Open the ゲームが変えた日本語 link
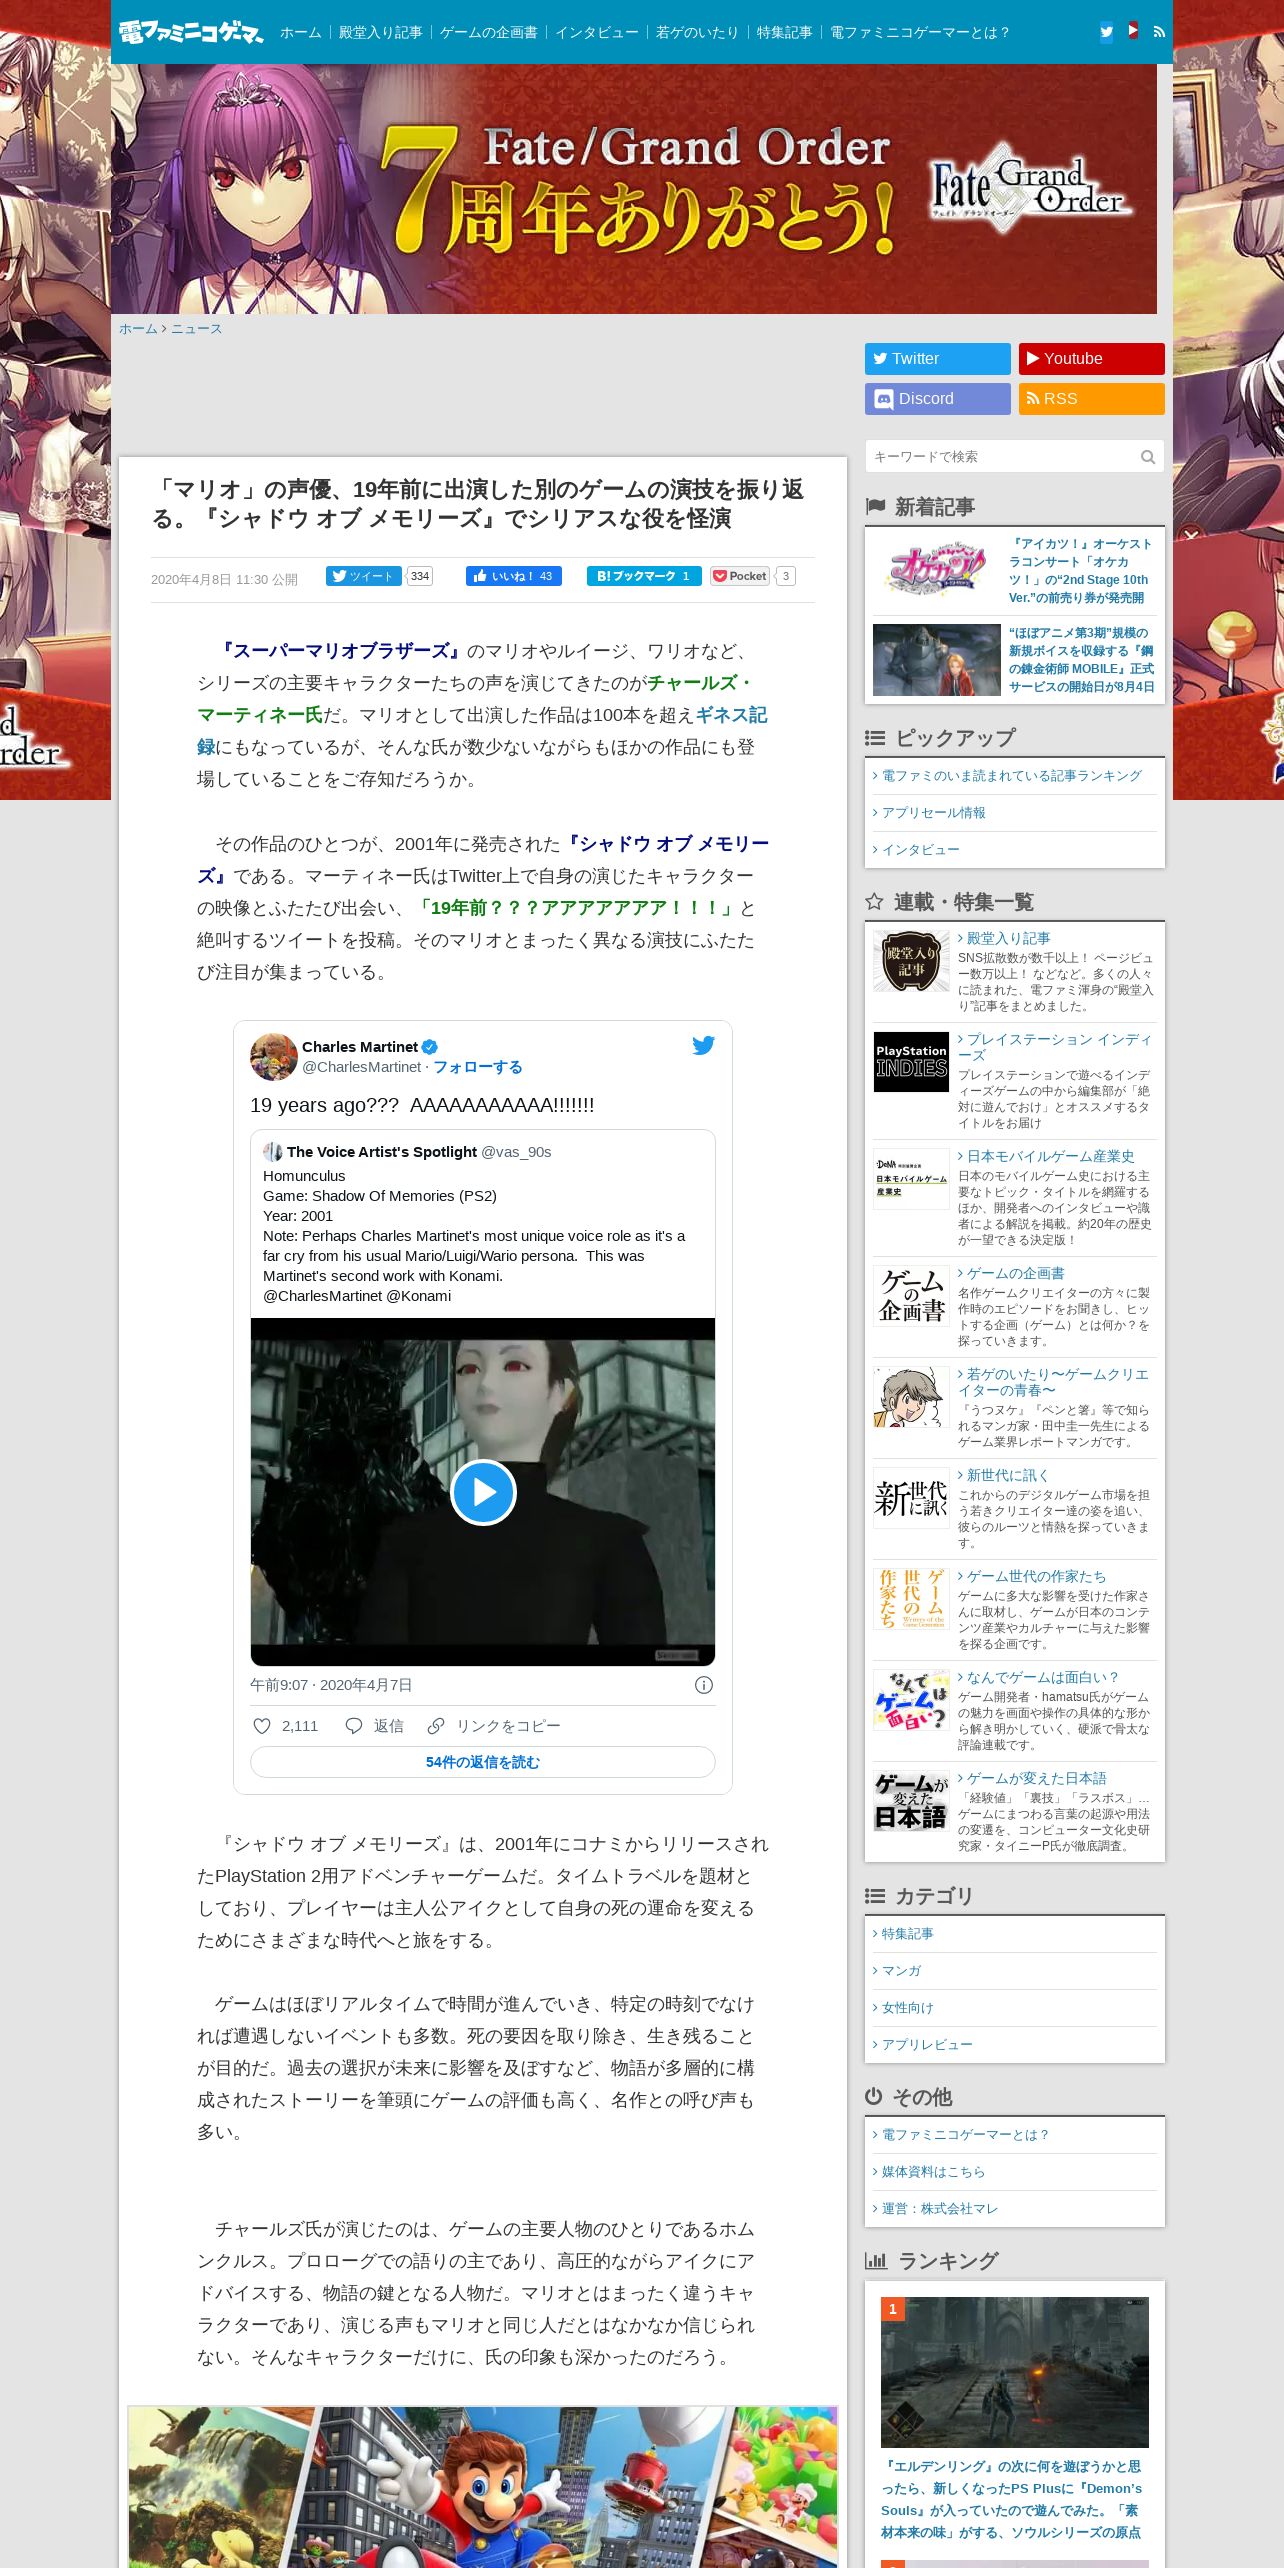The width and height of the screenshot is (1284, 2568). coord(1036,1778)
